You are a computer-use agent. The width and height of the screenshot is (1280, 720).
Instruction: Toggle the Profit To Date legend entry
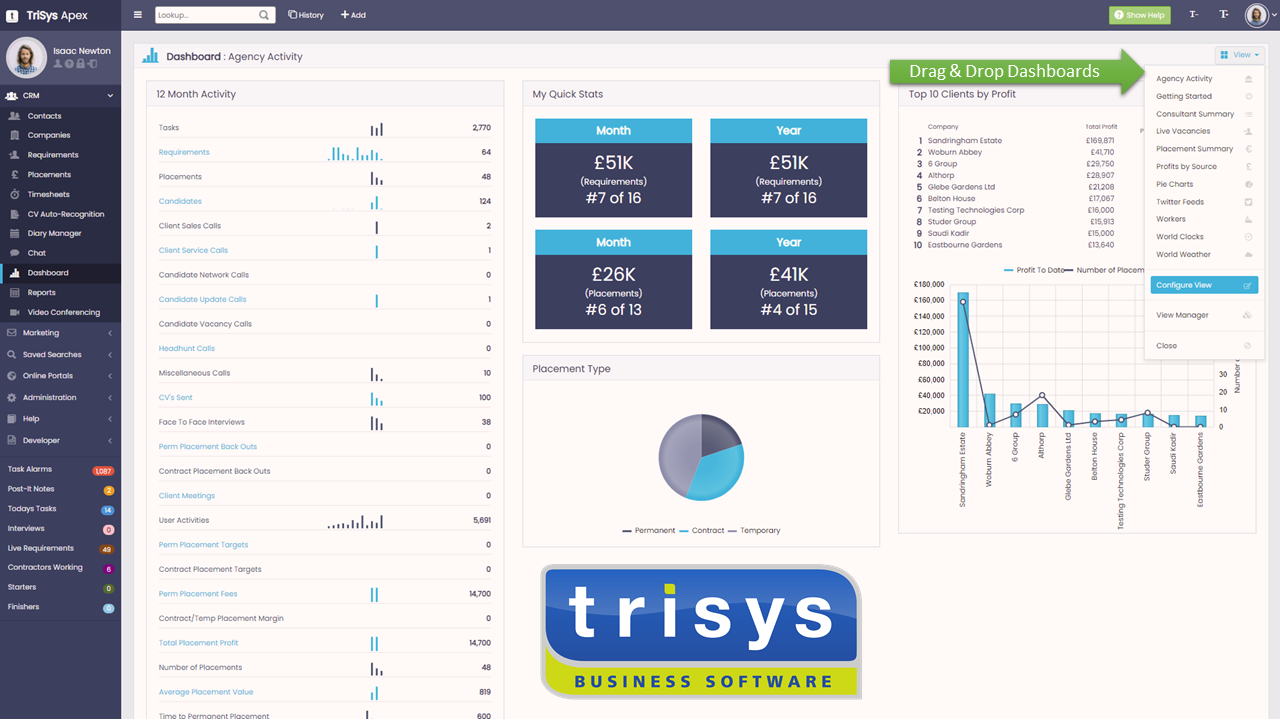point(1033,270)
